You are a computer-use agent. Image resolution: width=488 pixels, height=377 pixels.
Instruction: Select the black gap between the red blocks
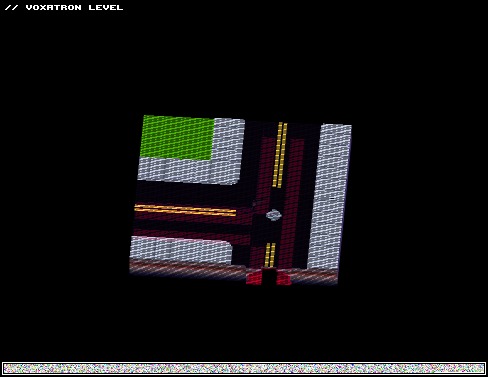[269, 276]
